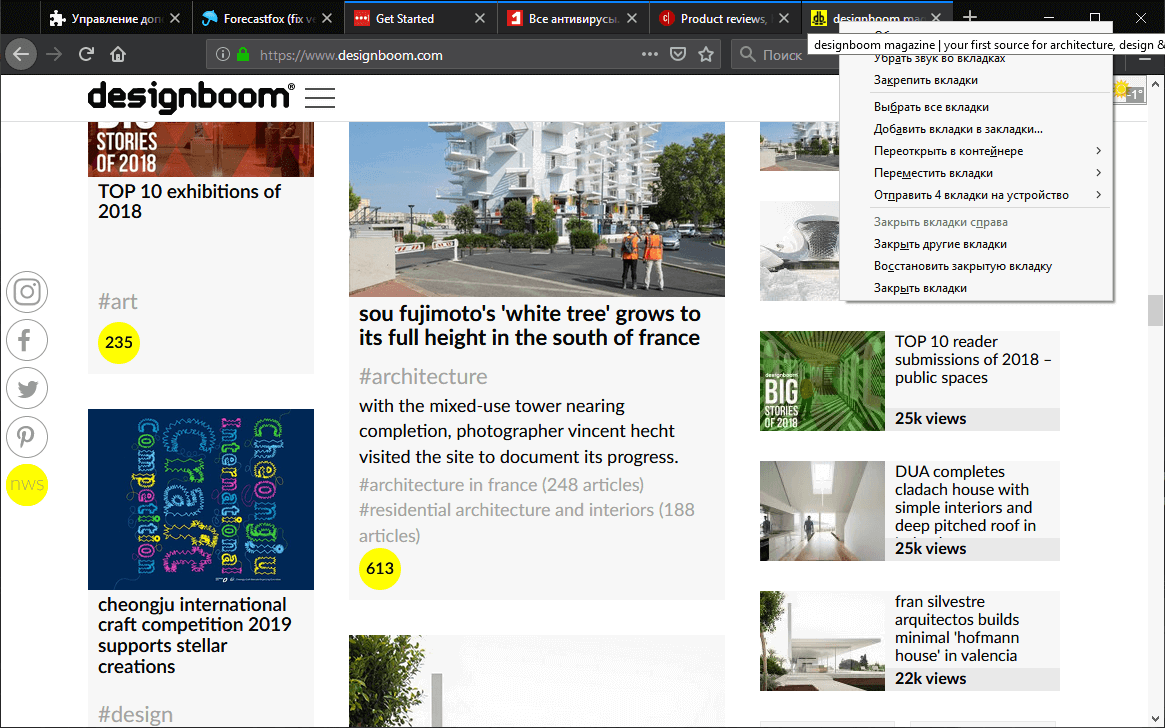The width and height of the screenshot is (1165, 728).
Task: Open cladach house interior thumbnail
Action: [822, 511]
